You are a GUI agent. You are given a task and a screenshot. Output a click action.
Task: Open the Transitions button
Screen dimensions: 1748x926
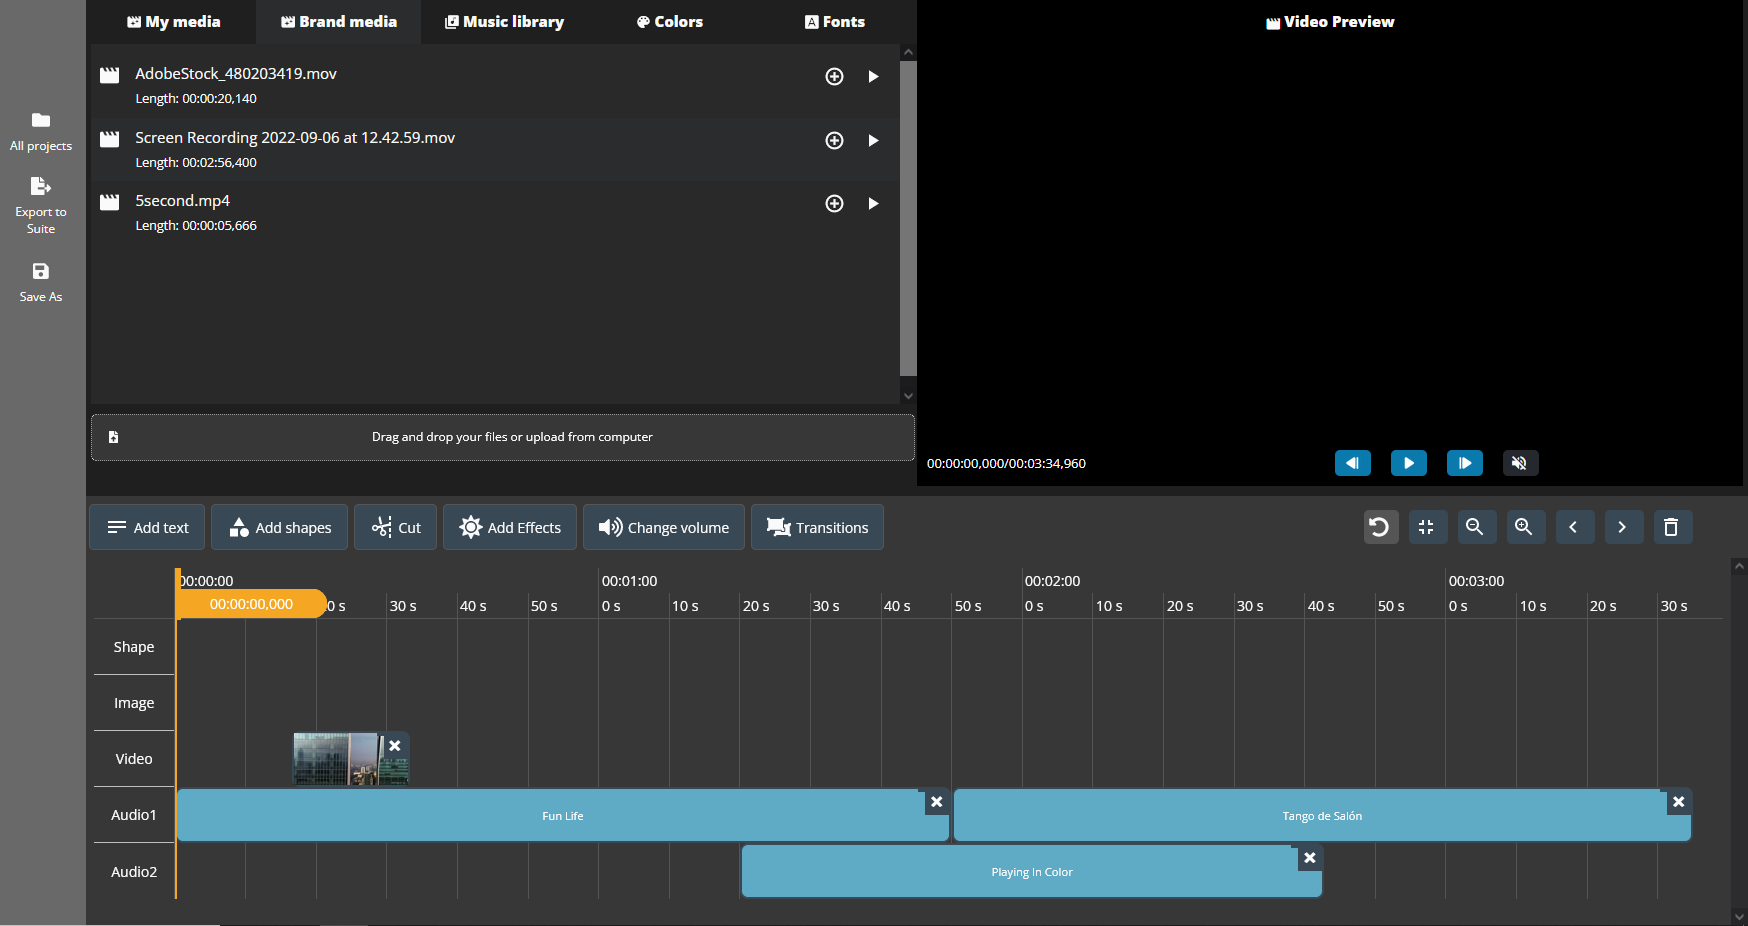coord(817,527)
